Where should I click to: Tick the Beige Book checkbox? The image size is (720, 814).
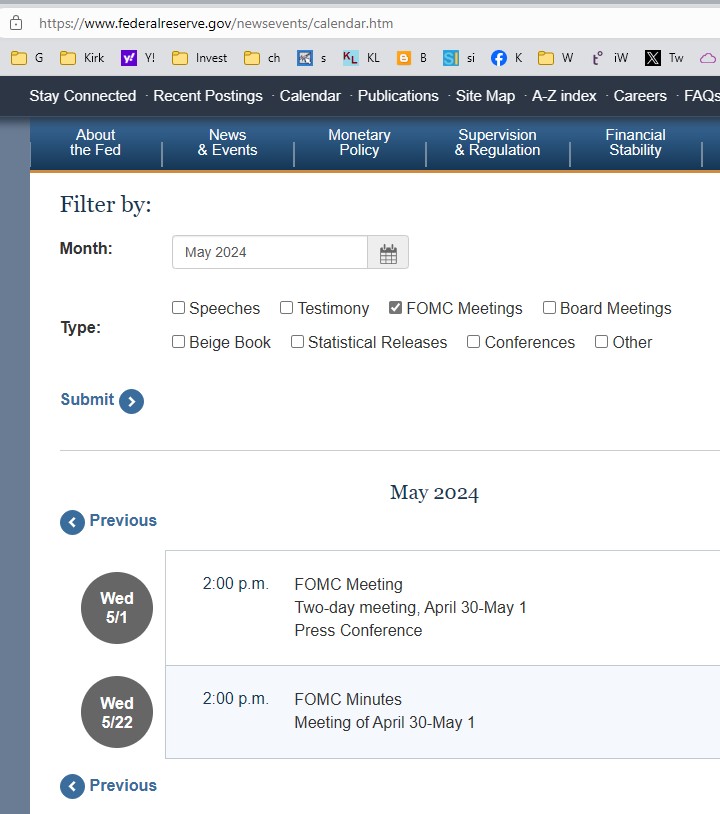179,342
